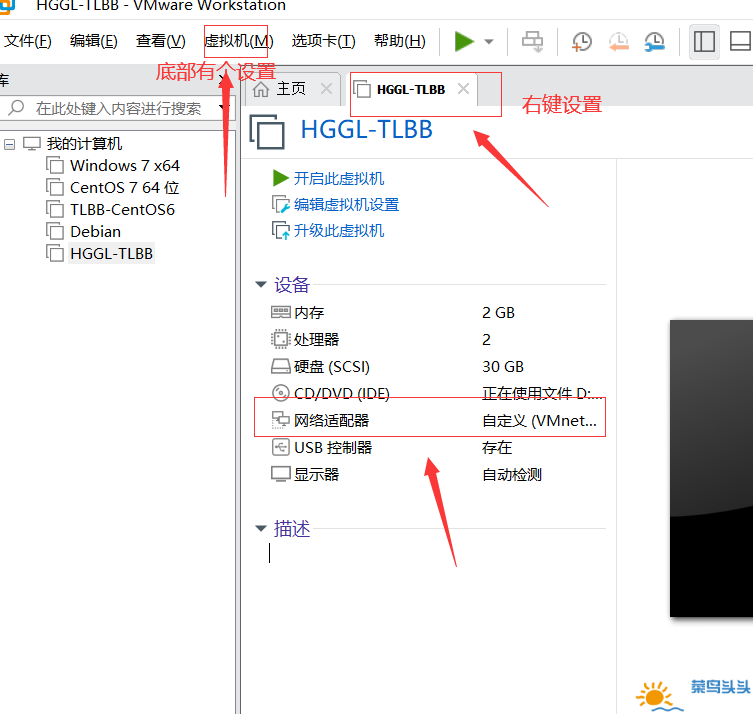753x714 pixels.
Task: Click the hard disk icon
Action: click(280, 366)
